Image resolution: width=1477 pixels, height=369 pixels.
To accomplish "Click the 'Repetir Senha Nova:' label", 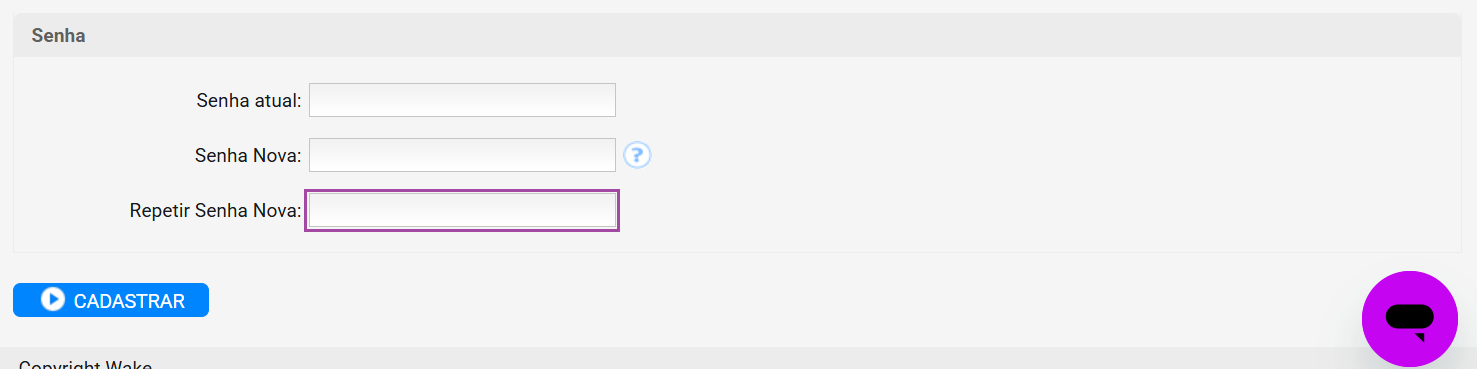I will [x=216, y=211].
